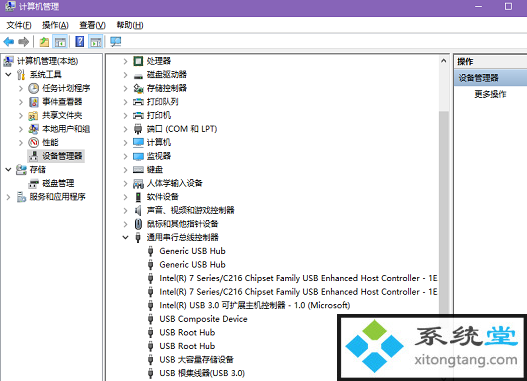Open the 文件(F) menu
Image resolution: width=527 pixels, height=381 pixels.
19,25
